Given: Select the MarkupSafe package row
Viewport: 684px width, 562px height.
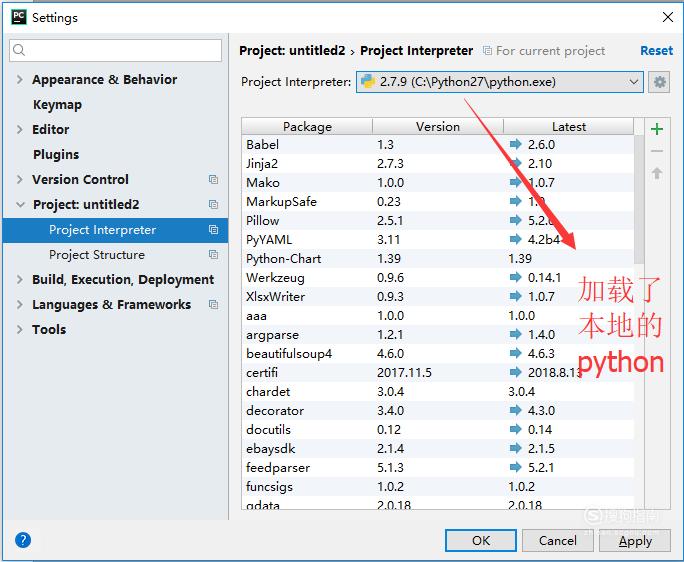Looking at the screenshot, I should point(438,201).
